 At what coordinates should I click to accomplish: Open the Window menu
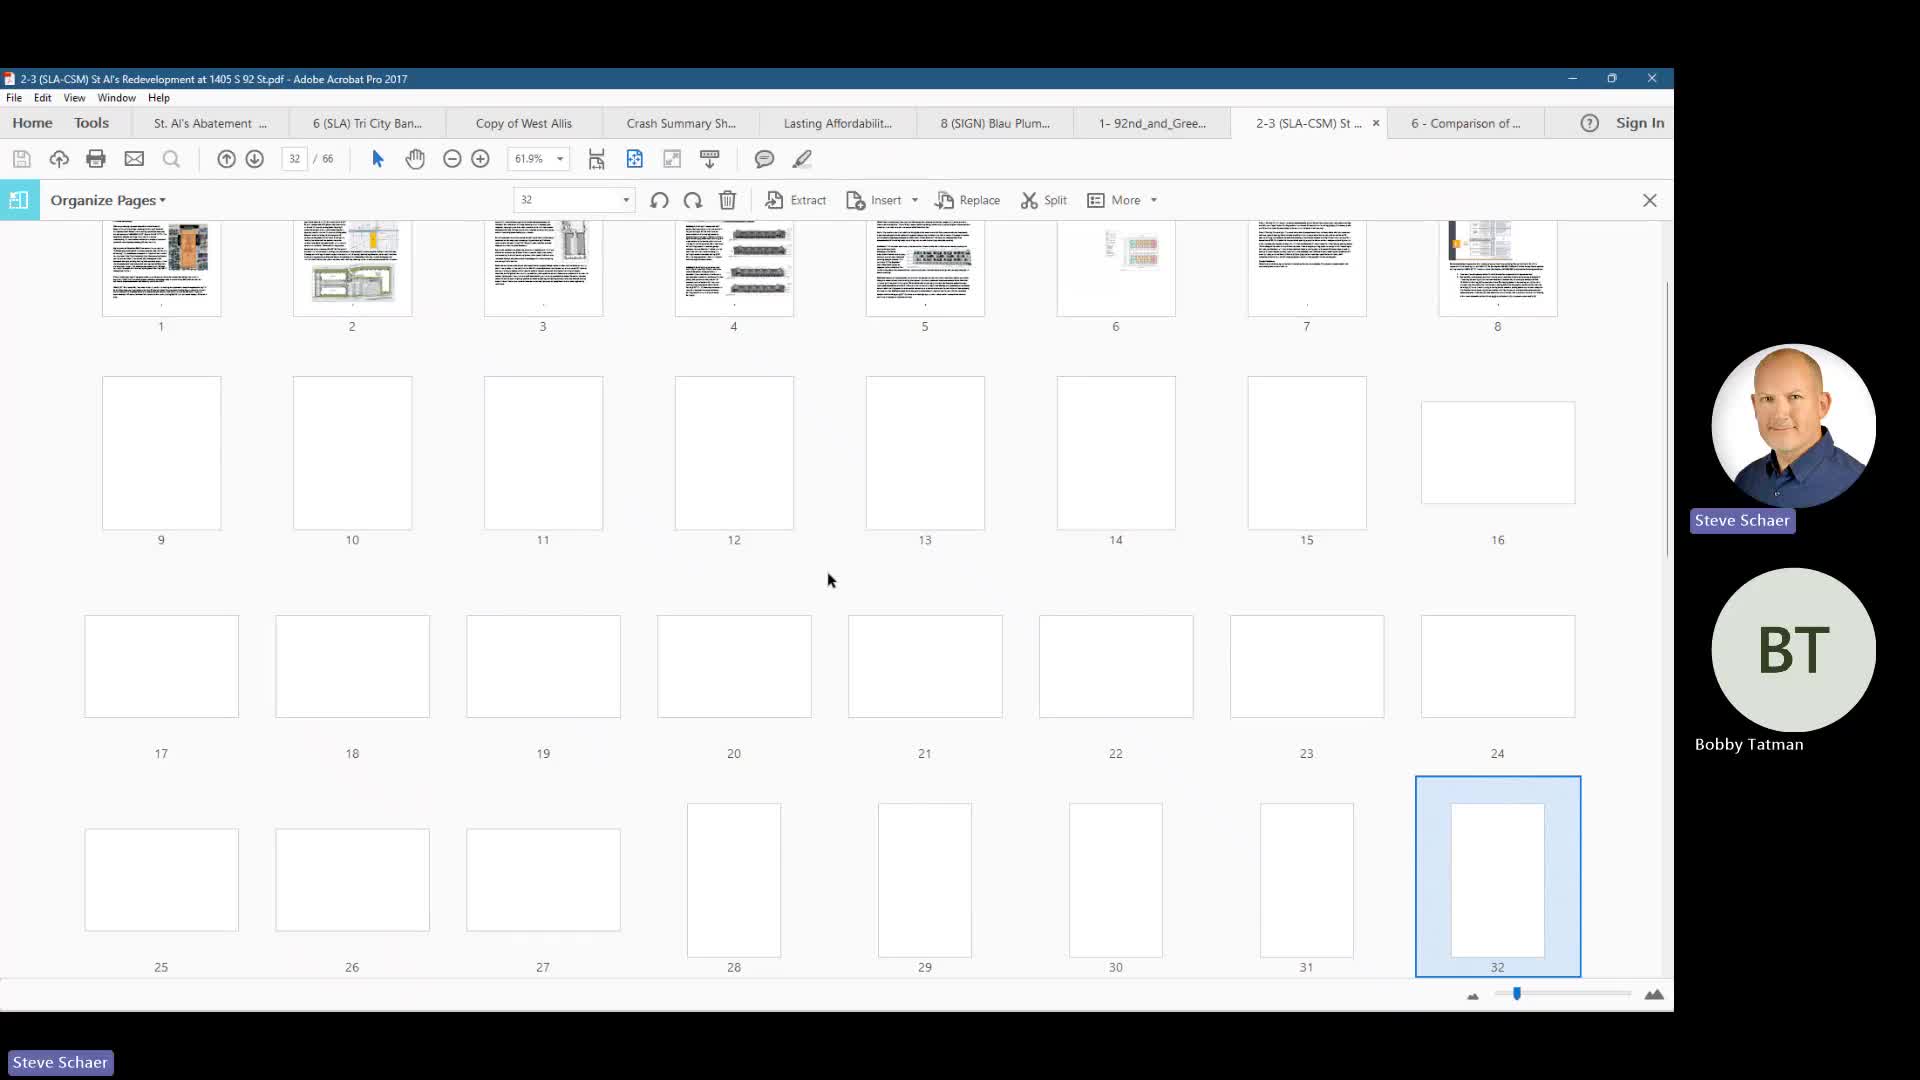click(x=116, y=98)
